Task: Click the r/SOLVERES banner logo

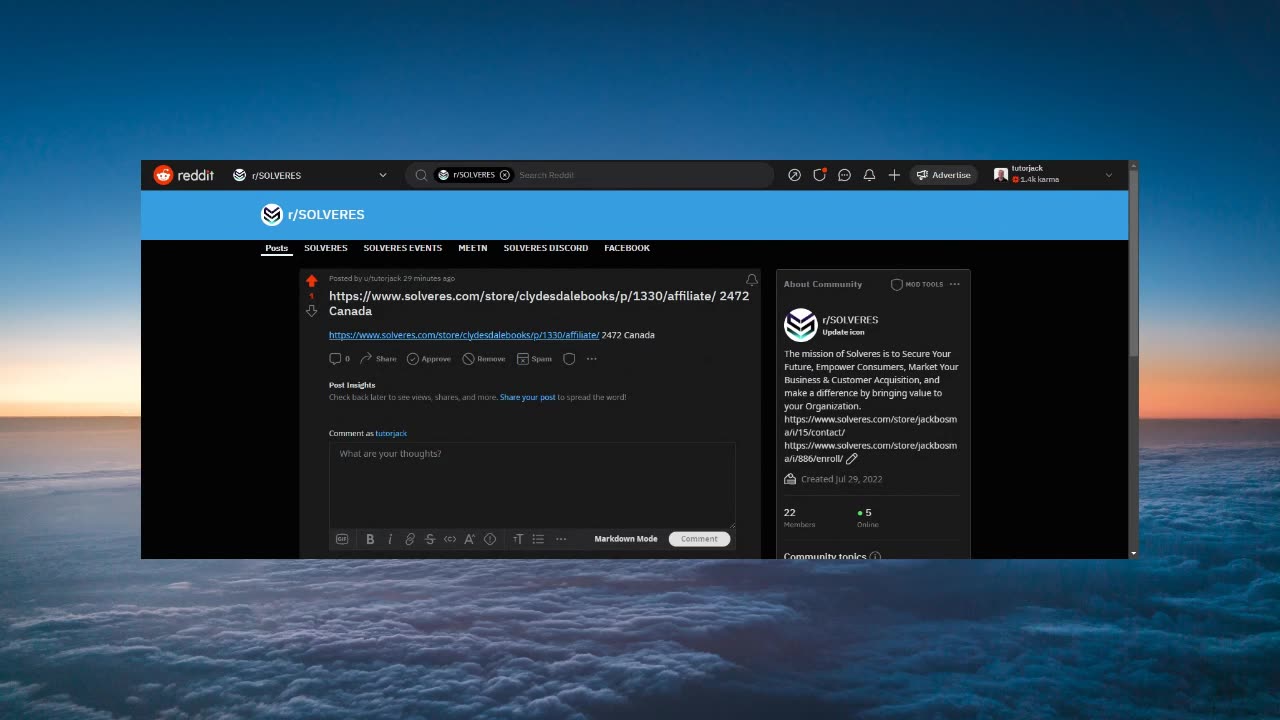Action: click(x=272, y=214)
